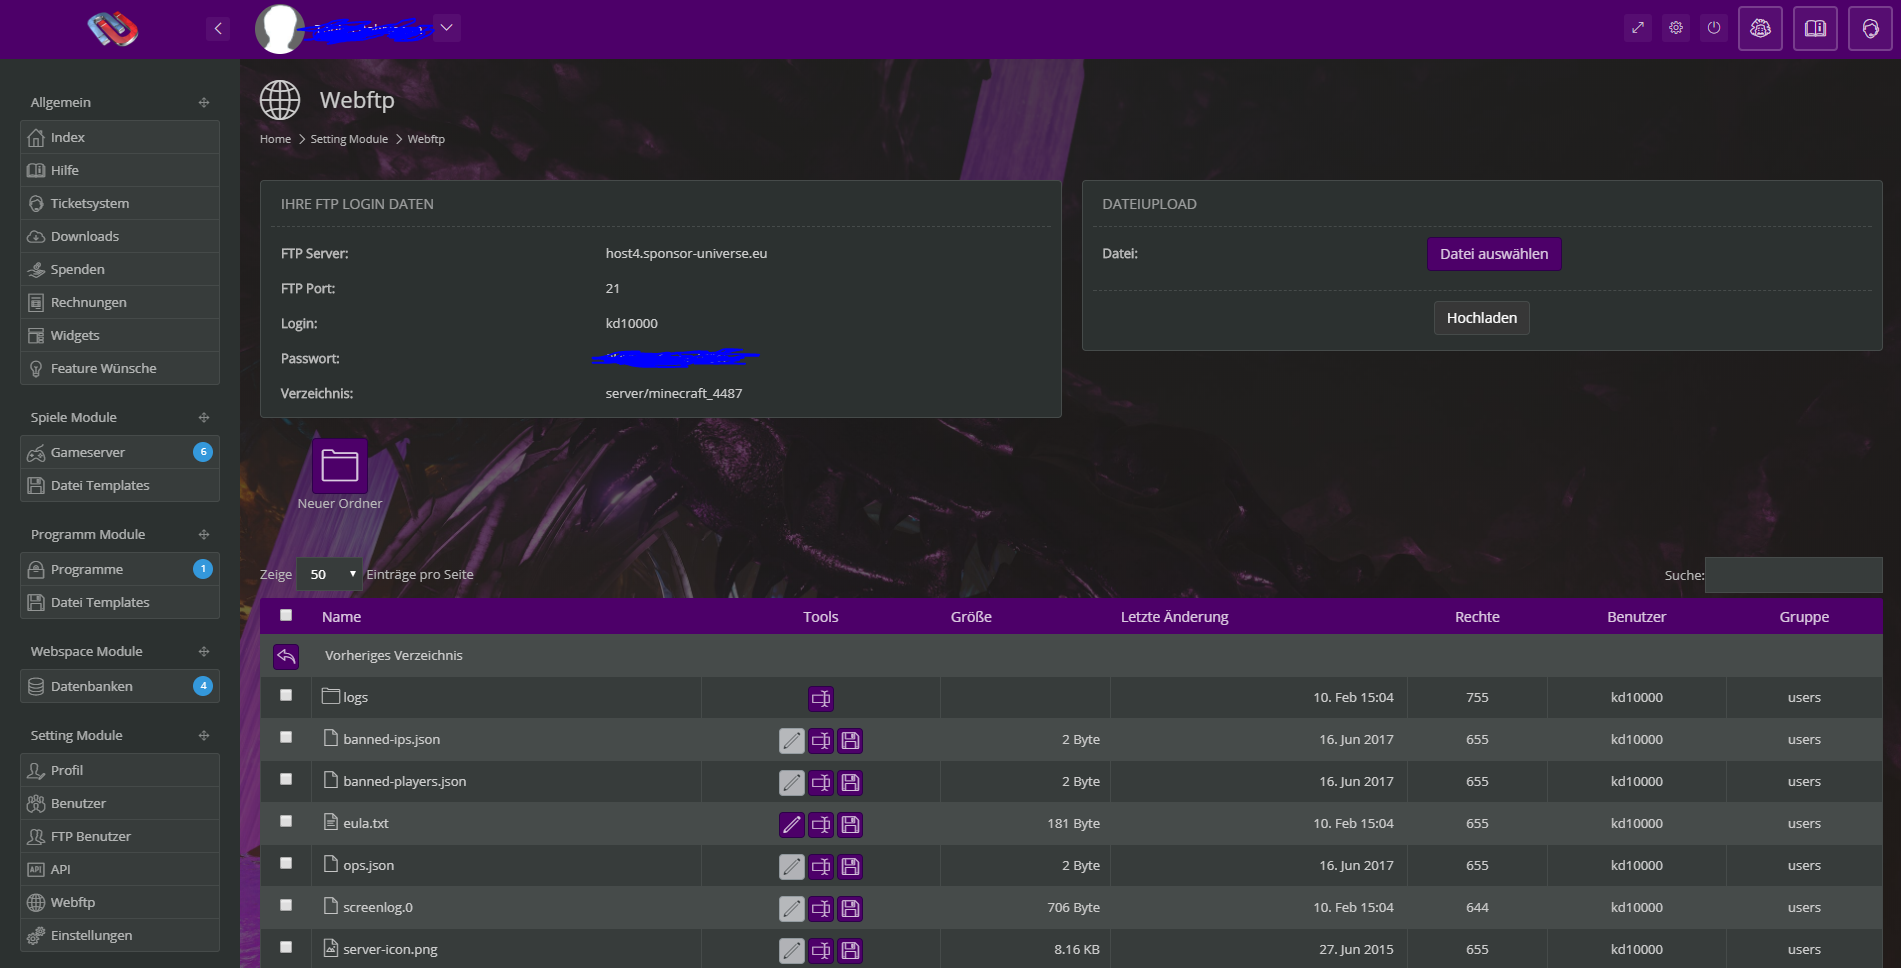Open the info book icon in header

point(1815,28)
